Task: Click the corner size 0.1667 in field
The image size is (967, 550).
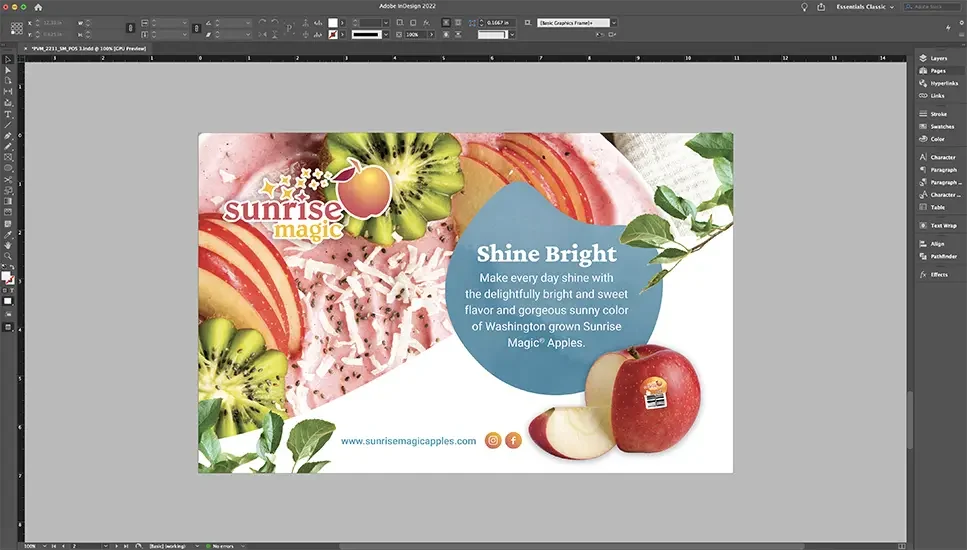Action: click(x=500, y=23)
